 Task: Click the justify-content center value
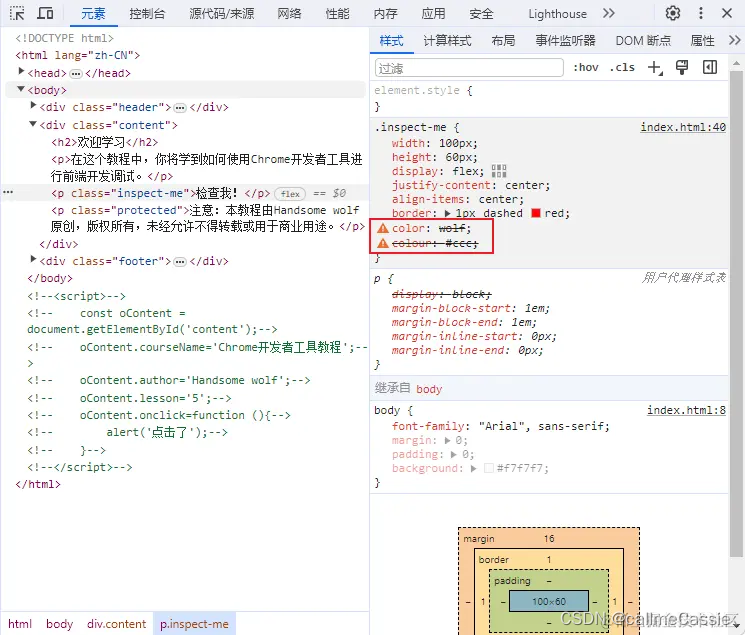[x=526, y=185]
